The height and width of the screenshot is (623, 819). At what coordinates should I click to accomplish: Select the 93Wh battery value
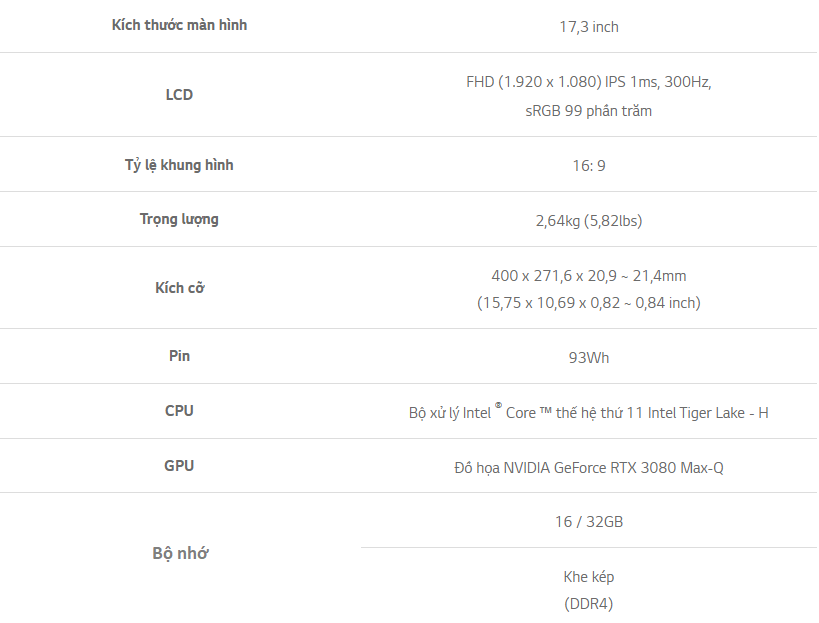pos(589,358)
